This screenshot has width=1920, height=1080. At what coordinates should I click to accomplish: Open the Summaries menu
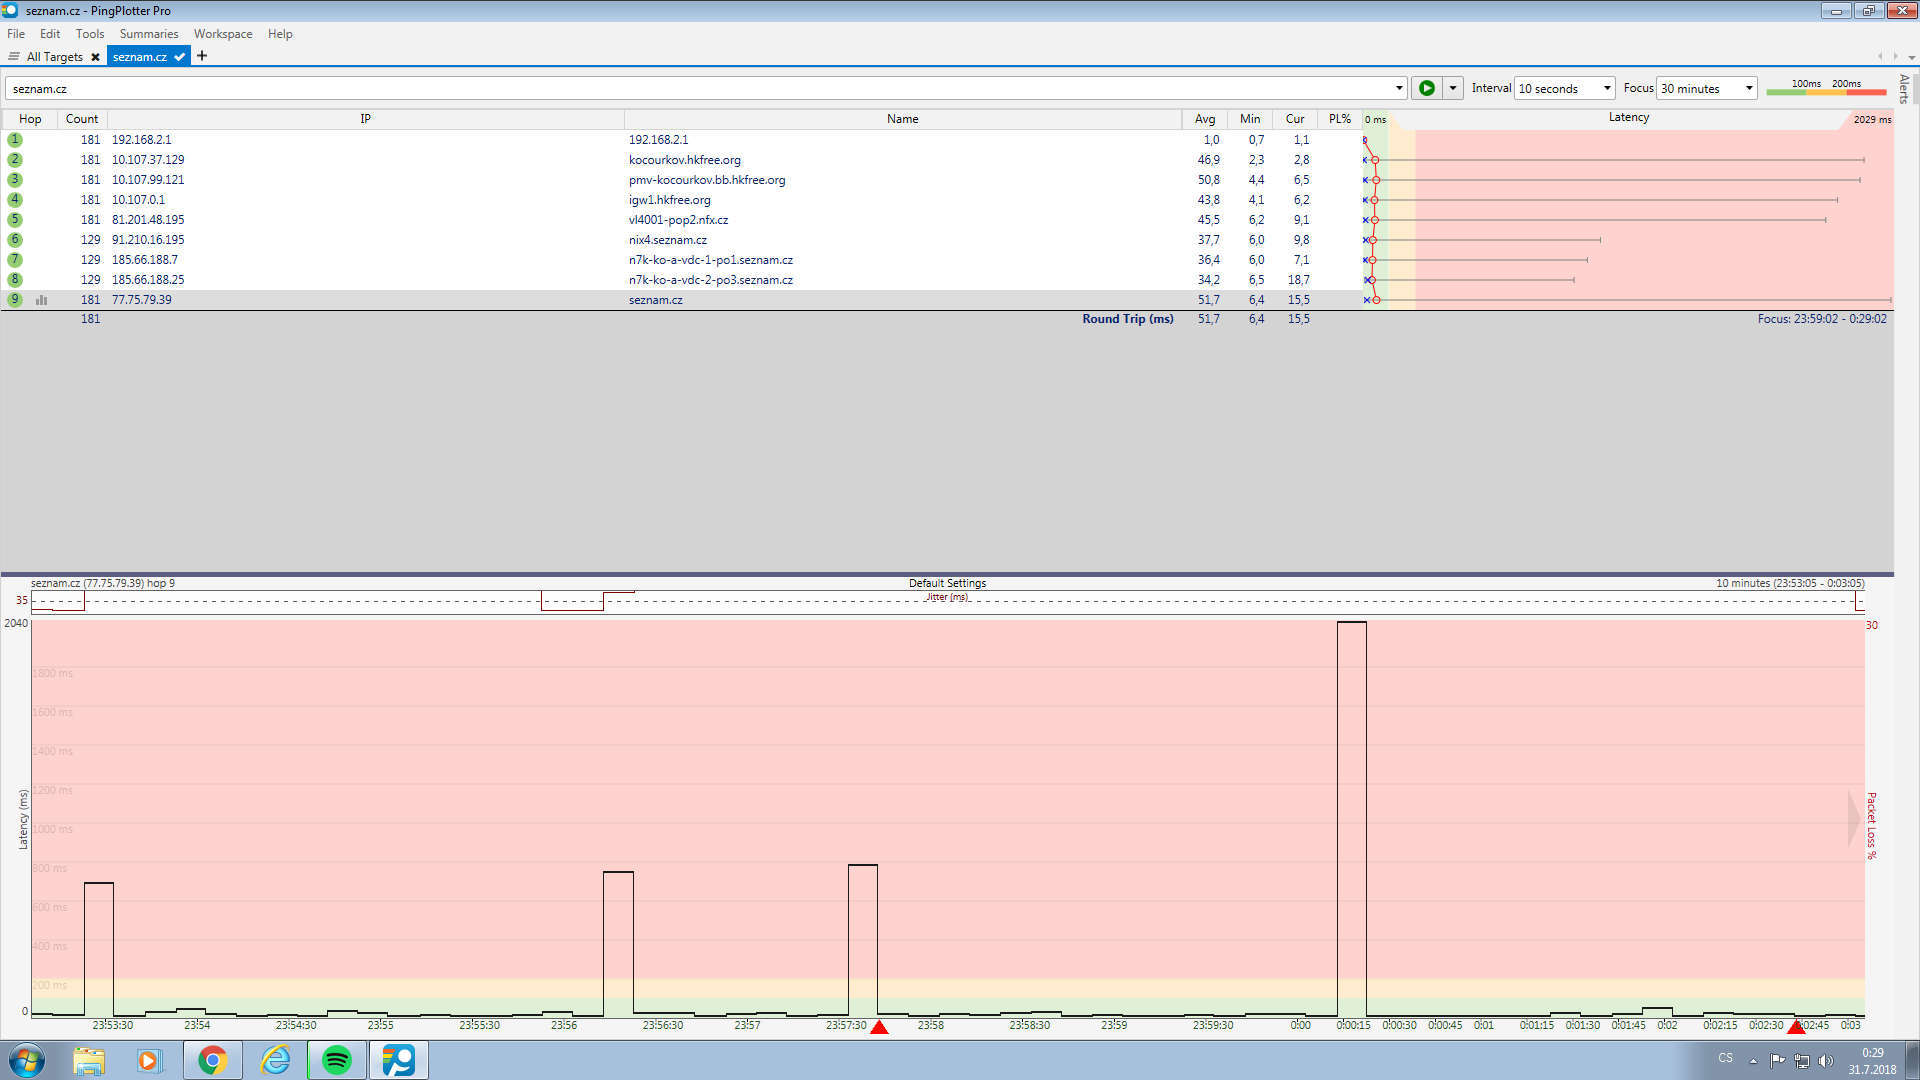pos(148,33)
